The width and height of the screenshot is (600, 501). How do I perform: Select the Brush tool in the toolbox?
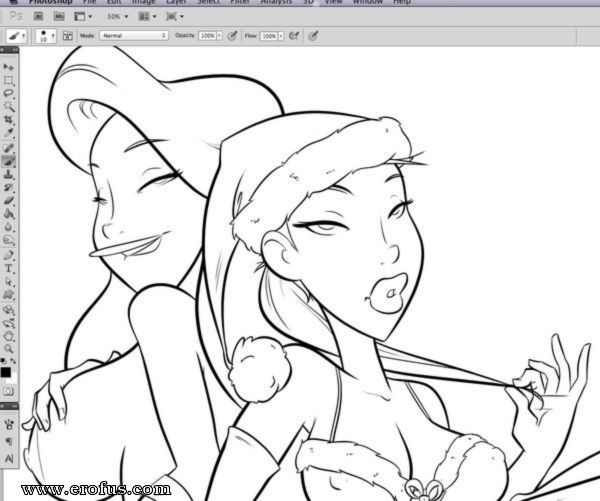tap(8, 161)
